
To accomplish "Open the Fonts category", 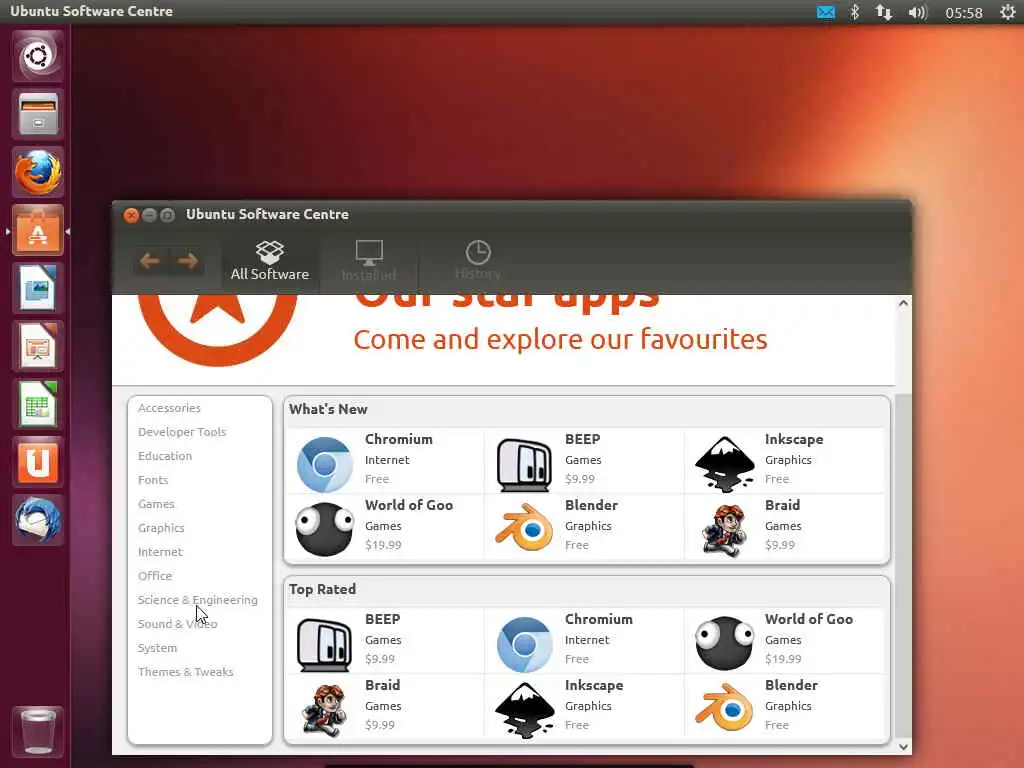I will (x=153, y=480).
